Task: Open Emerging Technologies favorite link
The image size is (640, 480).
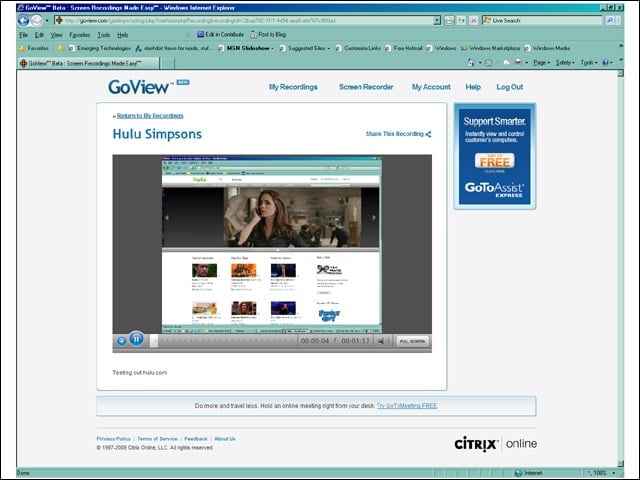Action: (99, 48)
